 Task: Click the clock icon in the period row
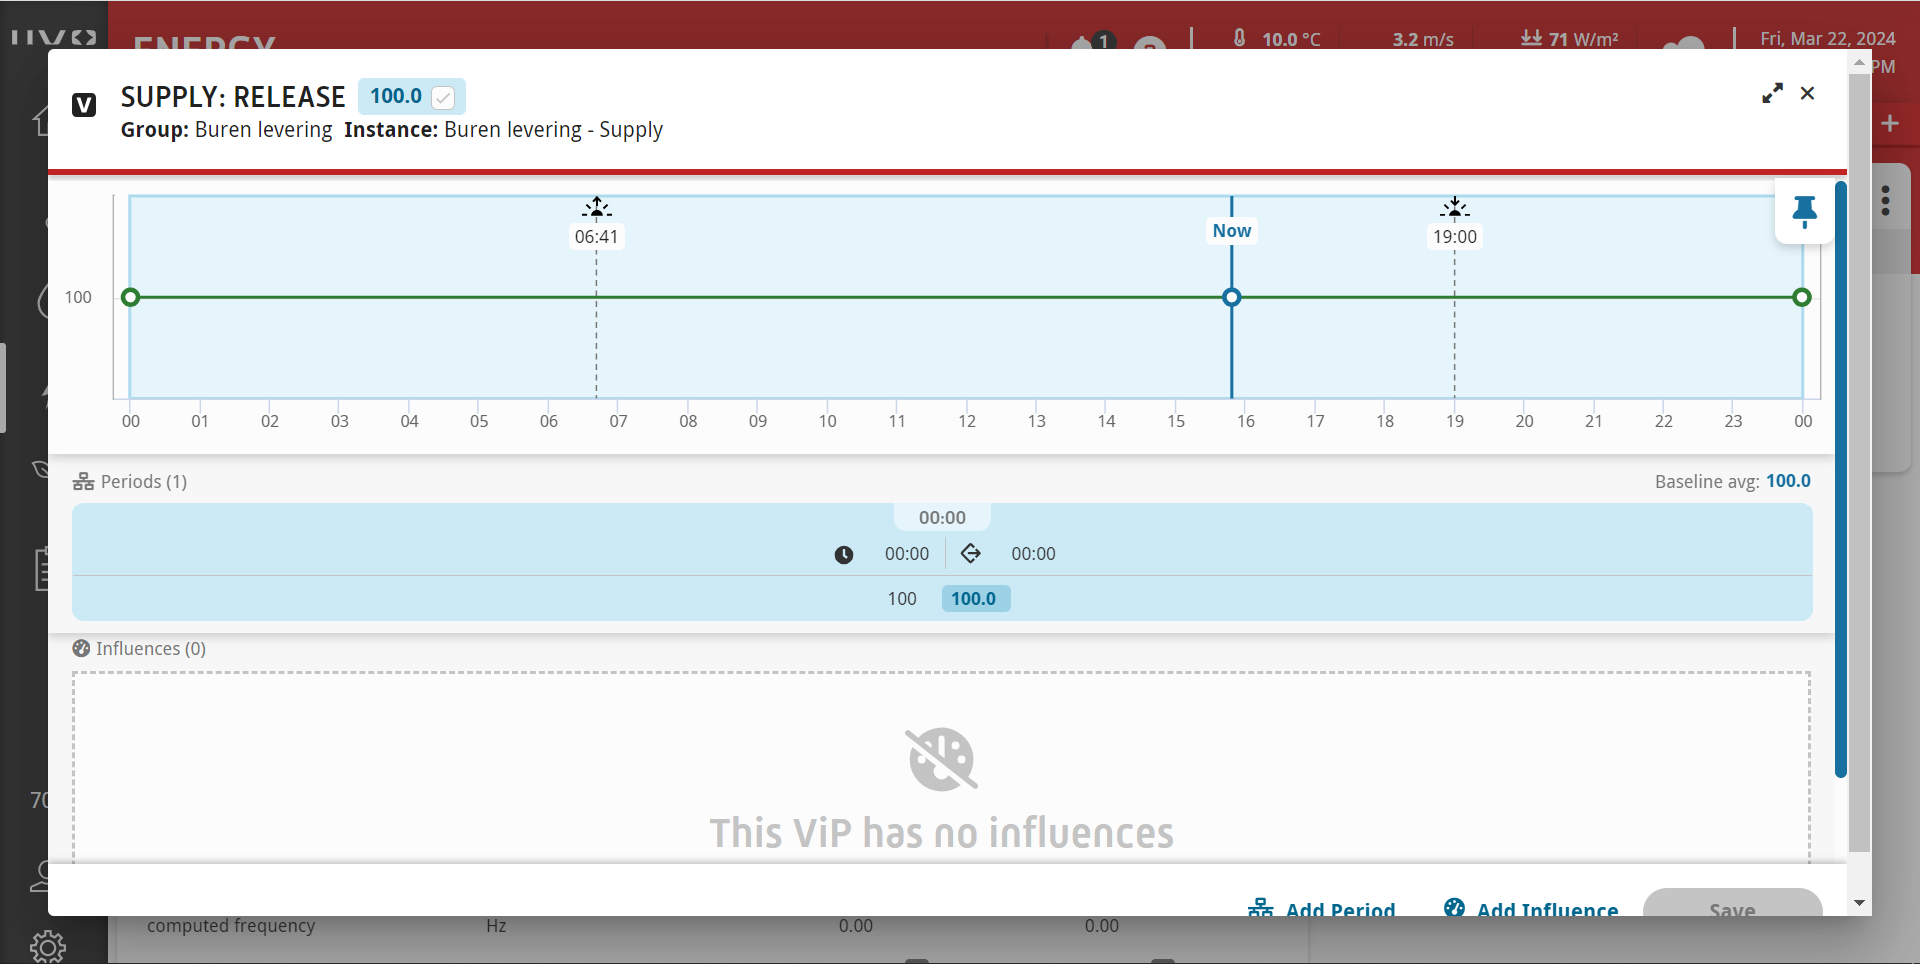(844, 554)
